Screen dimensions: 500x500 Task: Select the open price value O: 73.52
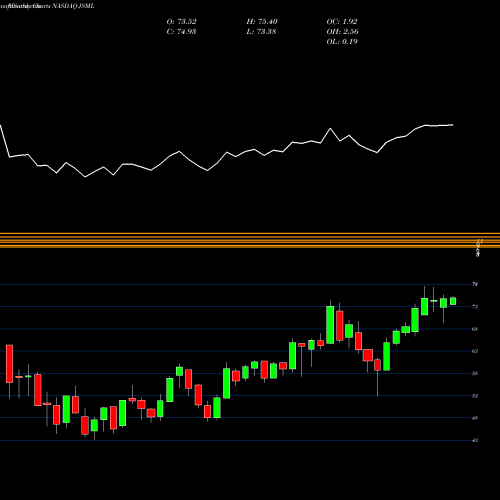pos(181,22)
